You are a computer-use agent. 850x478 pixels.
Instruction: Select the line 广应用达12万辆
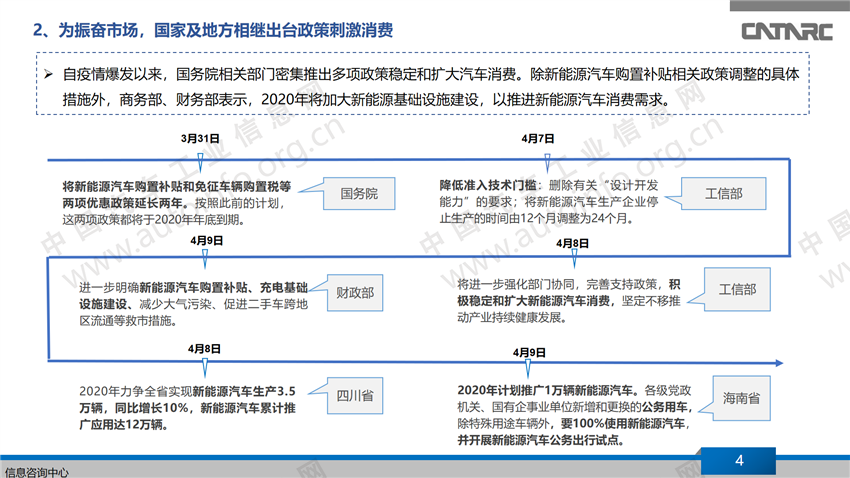point(123,425)
